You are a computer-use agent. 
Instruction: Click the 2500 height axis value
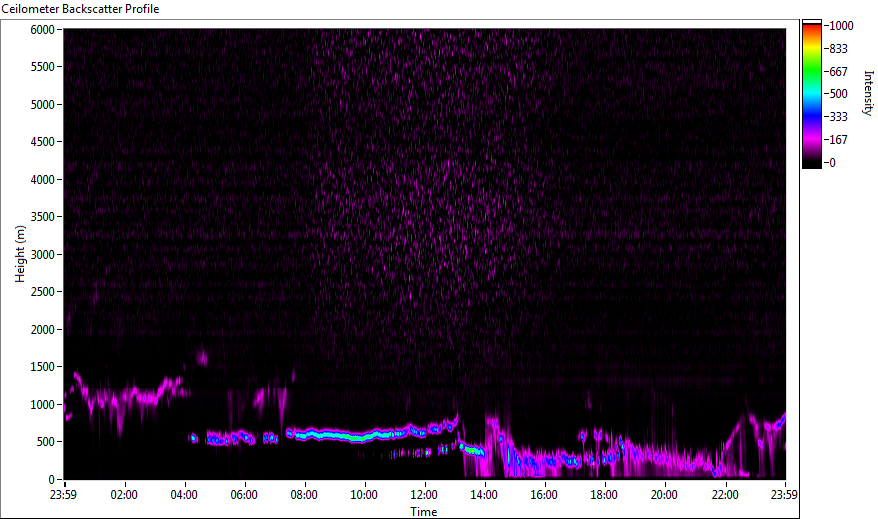click(x=43, y=292)
